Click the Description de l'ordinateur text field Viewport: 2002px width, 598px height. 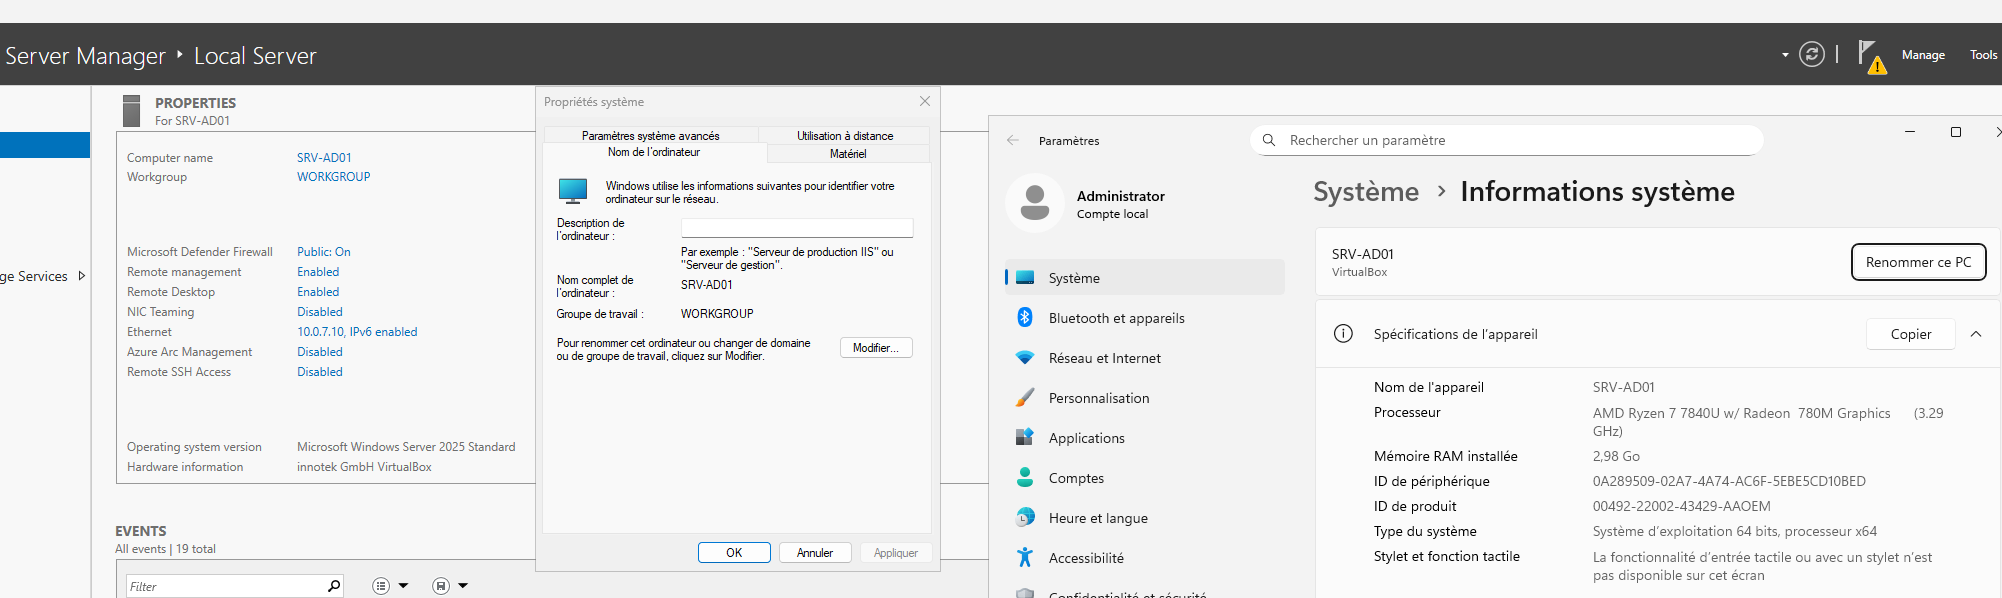coord(797,228)
